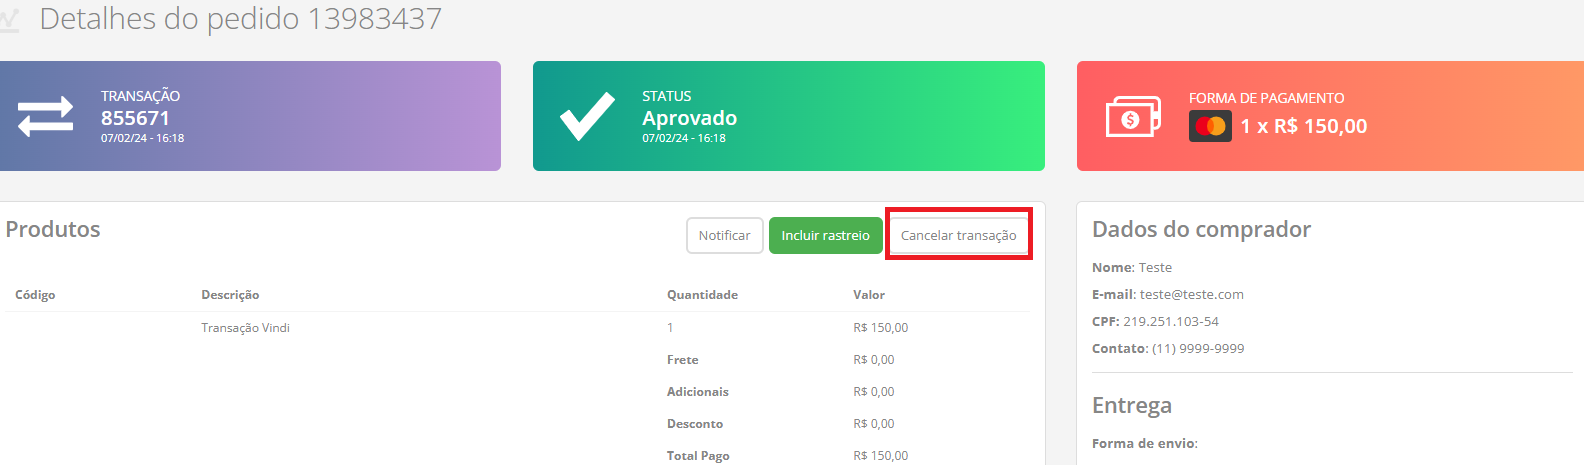Click the chart icon beside page title

(8, 20)
